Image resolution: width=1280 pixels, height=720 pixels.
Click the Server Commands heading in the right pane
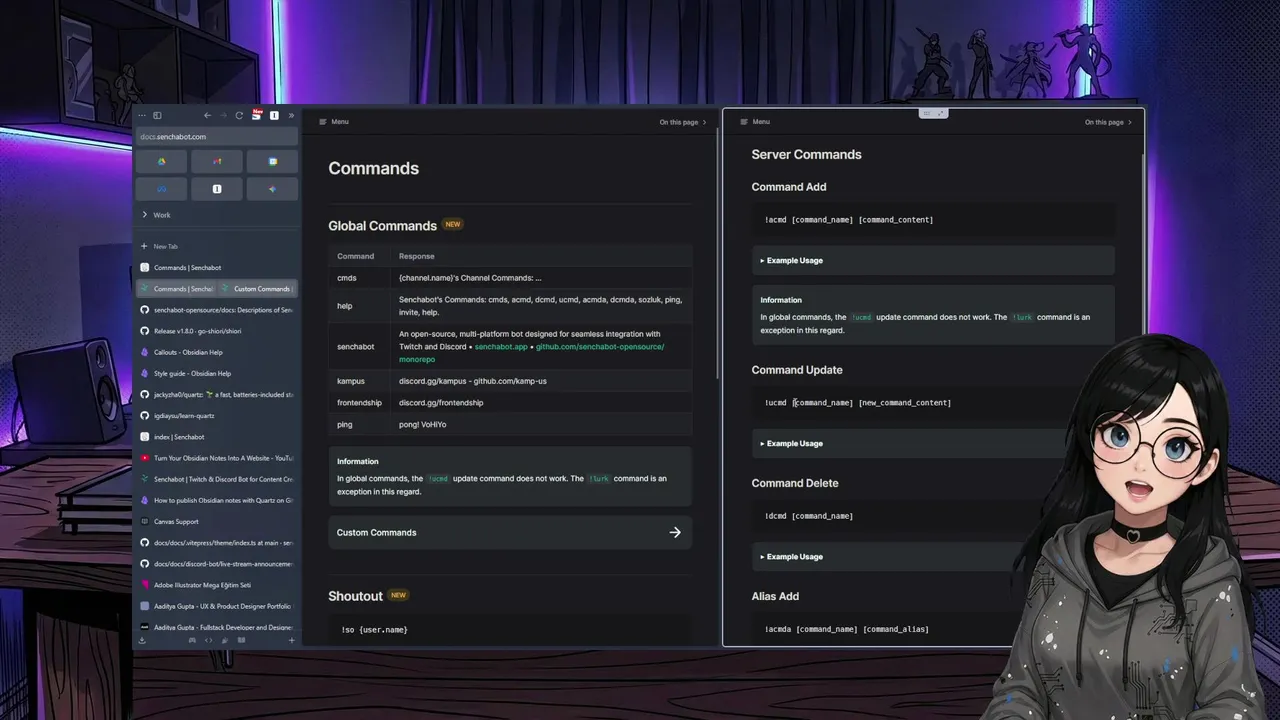click(x=806, y=154)
